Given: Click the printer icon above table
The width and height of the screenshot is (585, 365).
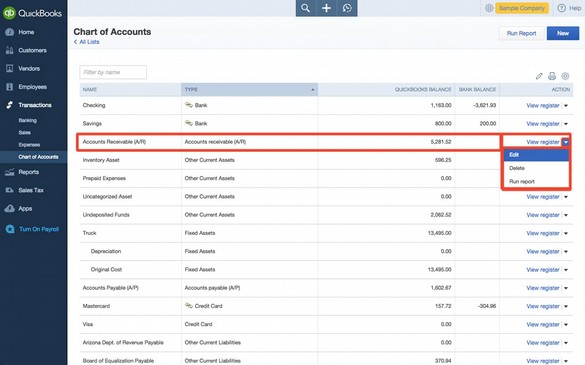Looking at the screenshot, I should pyautogui.click(x=552, y=76).
